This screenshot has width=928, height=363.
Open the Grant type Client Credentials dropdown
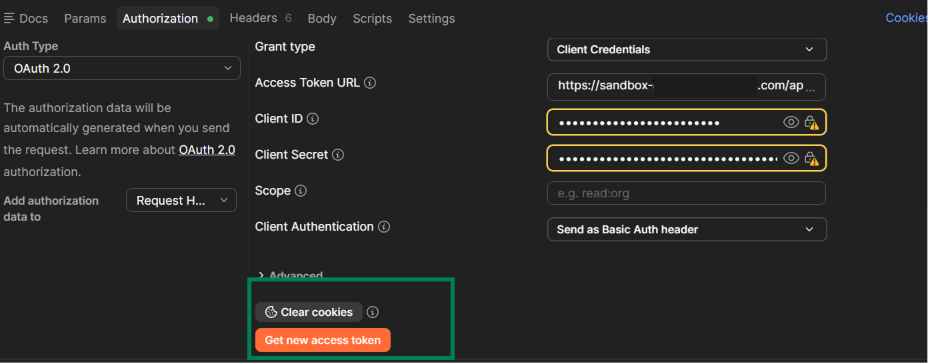click(x=687, y=49)
